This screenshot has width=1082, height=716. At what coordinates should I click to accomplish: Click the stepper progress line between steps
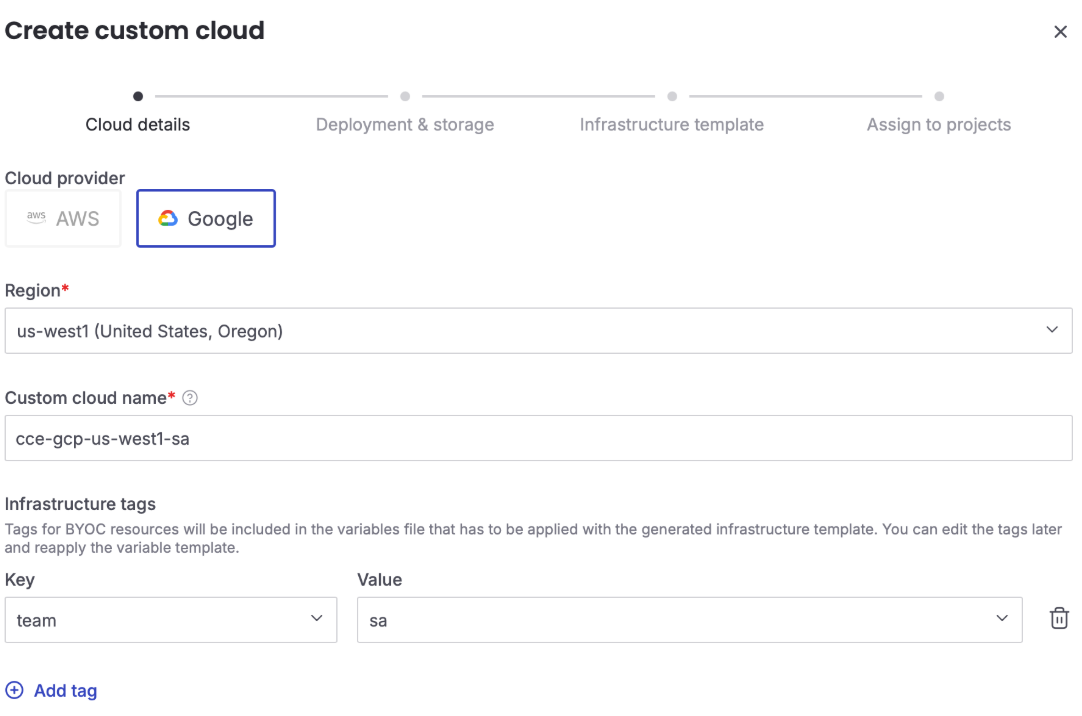click(270, 96)
